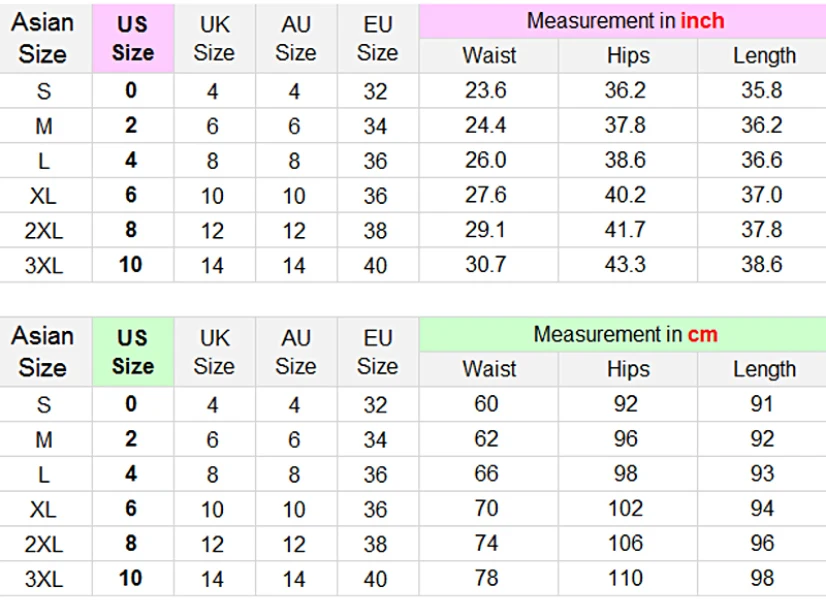Viewport: 826px width, 604px height.
Task: Click the 30.7 inch waist cell
Action: [486, 265]
